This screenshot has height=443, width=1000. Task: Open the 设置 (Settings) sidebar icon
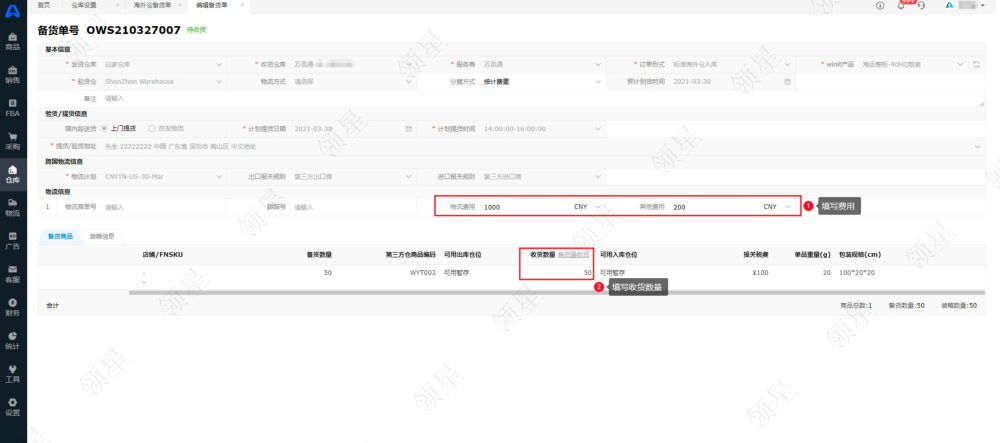coord(13,406)
